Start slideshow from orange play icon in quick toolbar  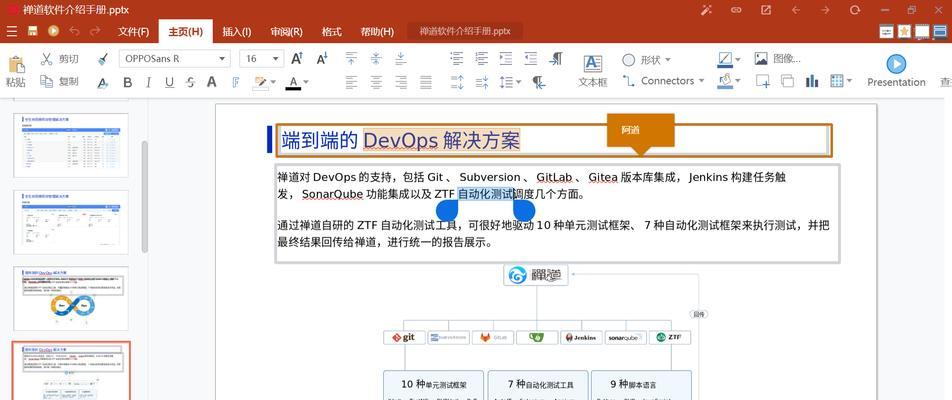coord(53,31)
